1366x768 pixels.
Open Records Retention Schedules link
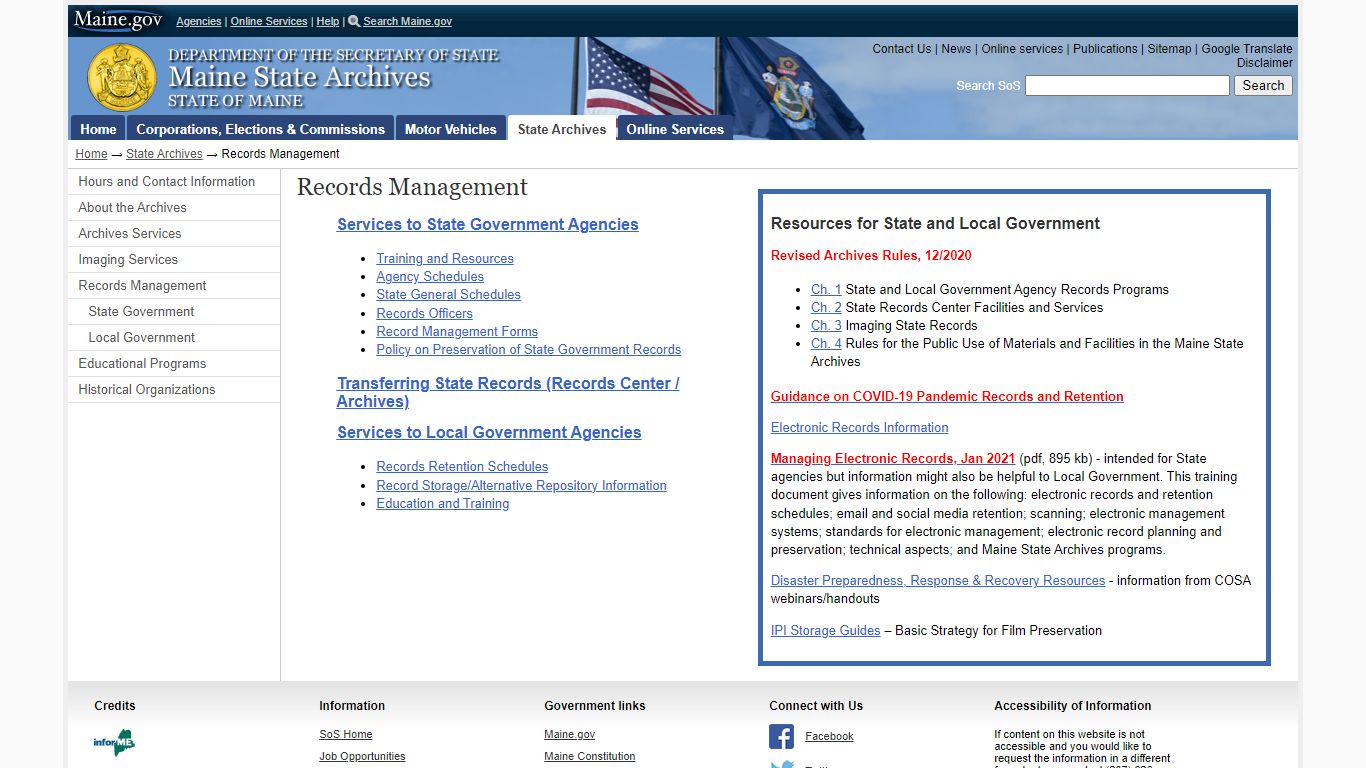462,466
